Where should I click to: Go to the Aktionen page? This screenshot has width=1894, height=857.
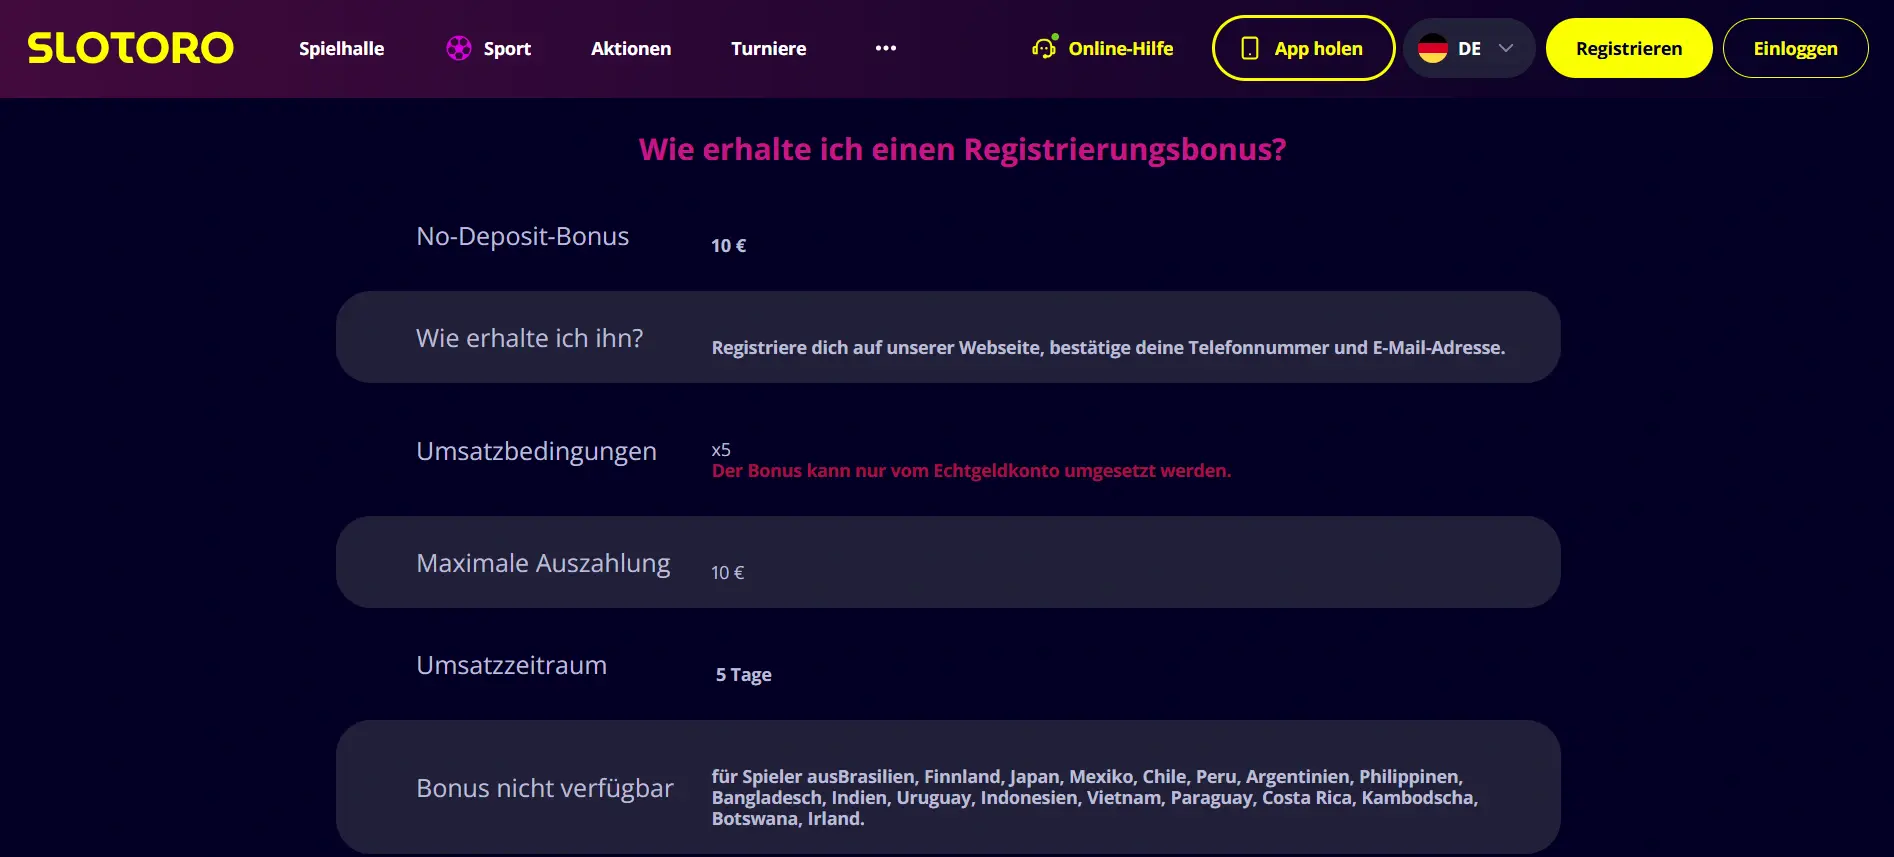(x=630, y=48)
